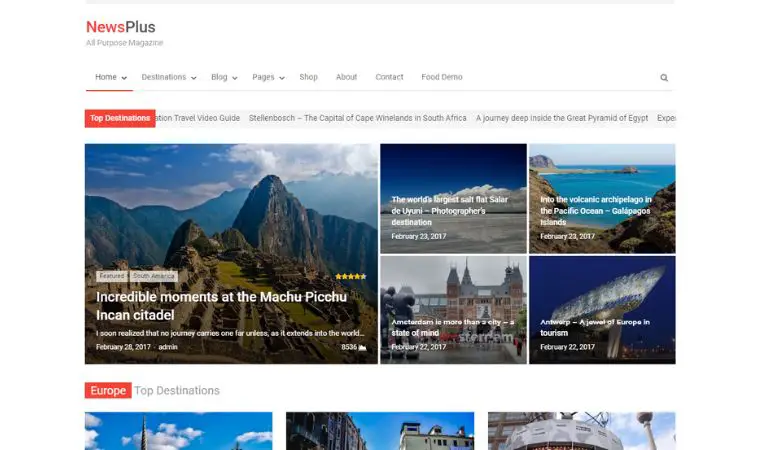Click the February 28, 2017 post date
This screenshot has height=450, width=770.
[x=123, y=347]
